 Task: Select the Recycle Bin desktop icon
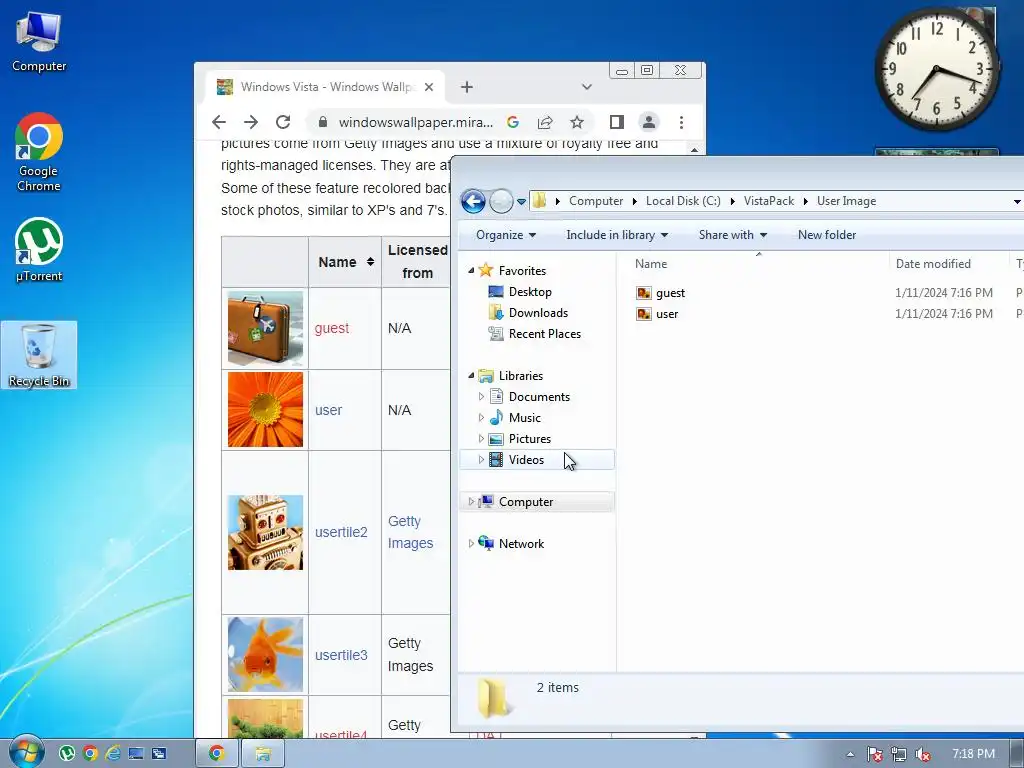[39, 355]
